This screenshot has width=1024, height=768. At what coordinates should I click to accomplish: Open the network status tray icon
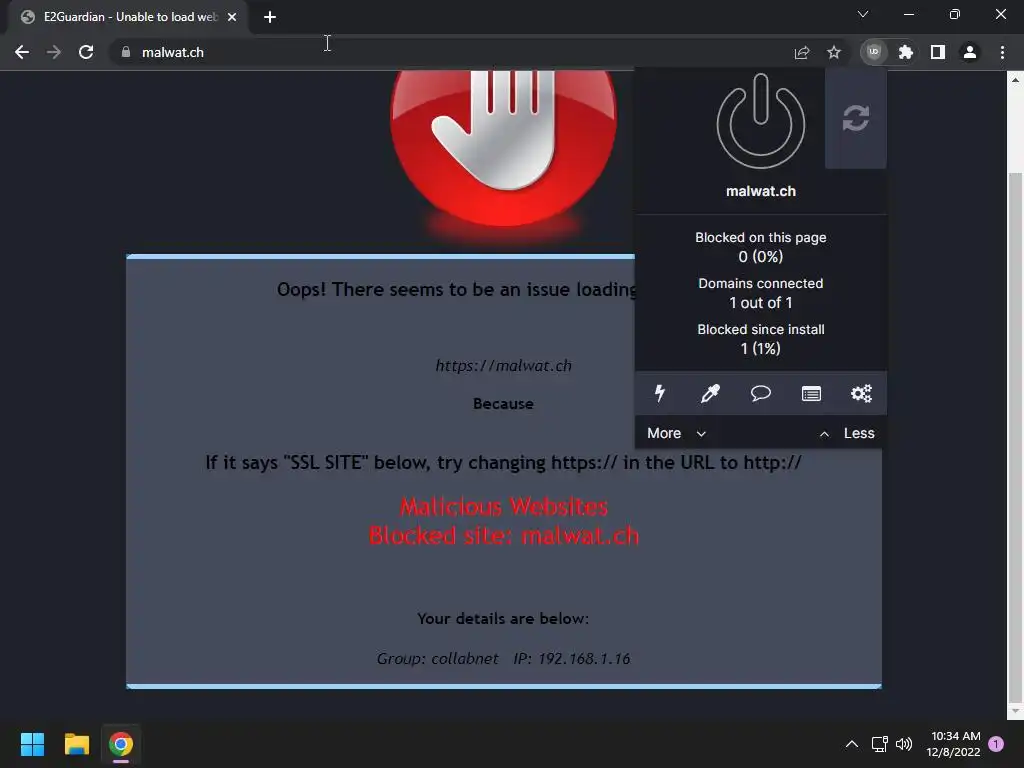coord(880,744)
